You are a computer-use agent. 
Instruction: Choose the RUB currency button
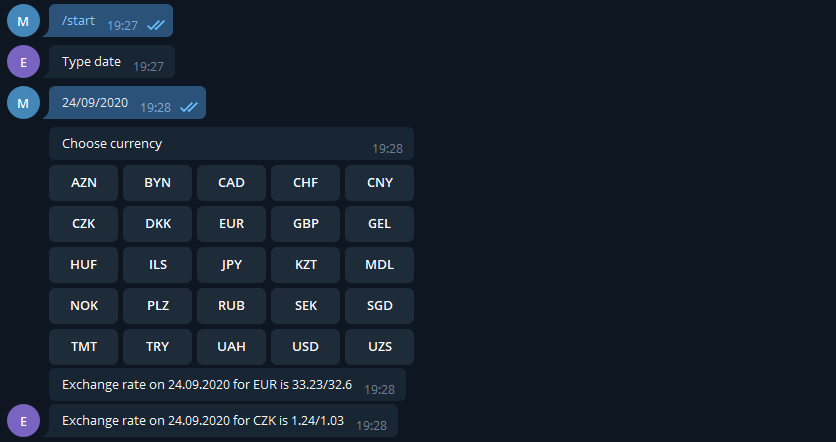coord(231,306)
